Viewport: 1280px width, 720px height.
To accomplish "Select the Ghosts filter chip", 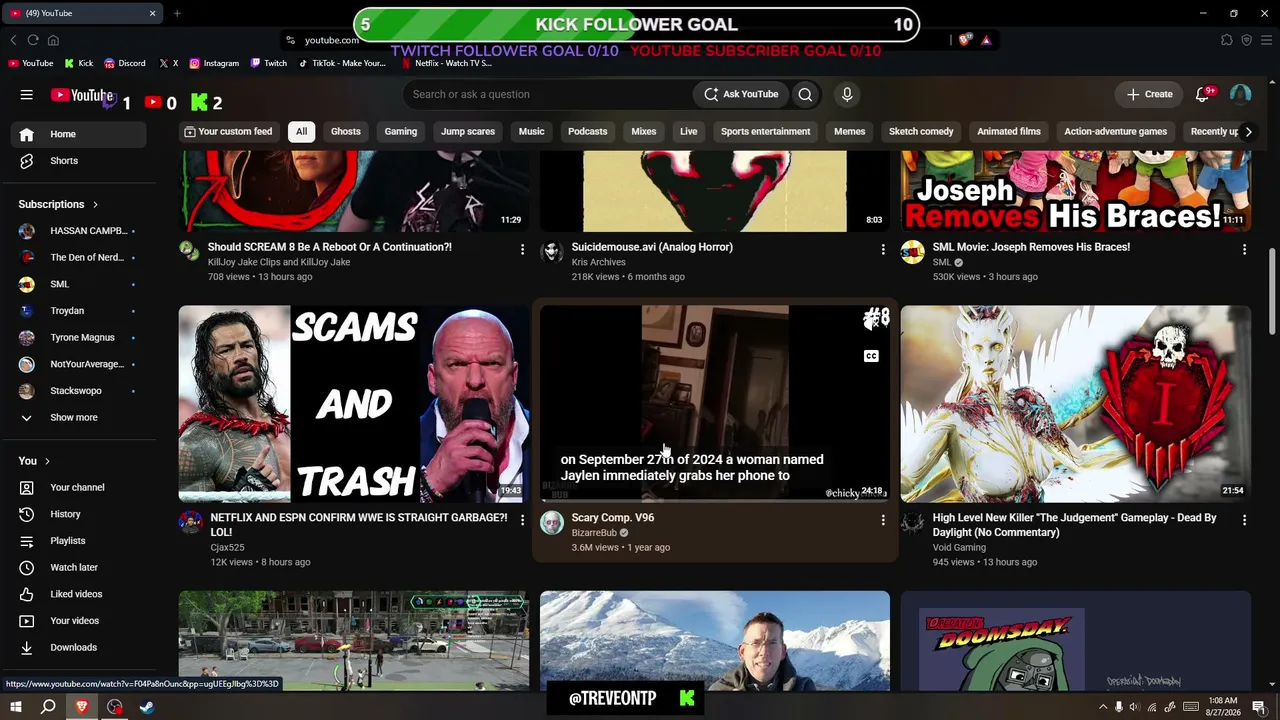I will [x=346, y=132].
